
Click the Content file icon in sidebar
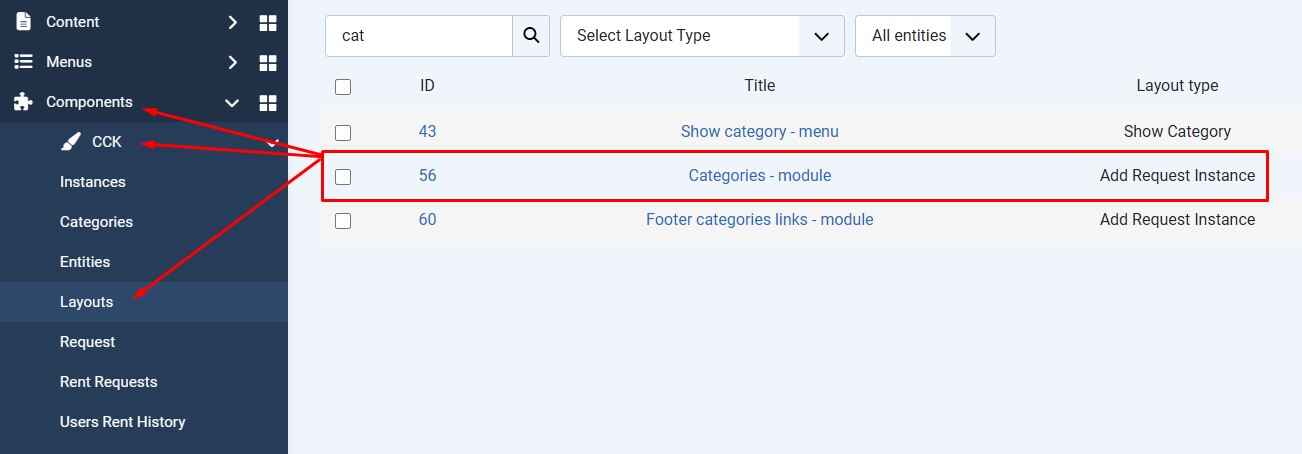tap(23, 22)
